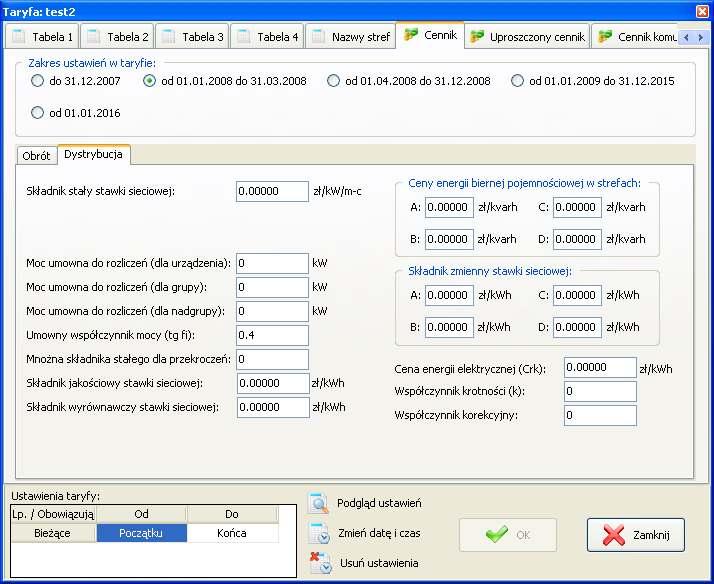The width and height of the screenshot is (714, 584).
Task: Select the Bieżące row cell
Action: pyautogui.click(x=53, y=533)
